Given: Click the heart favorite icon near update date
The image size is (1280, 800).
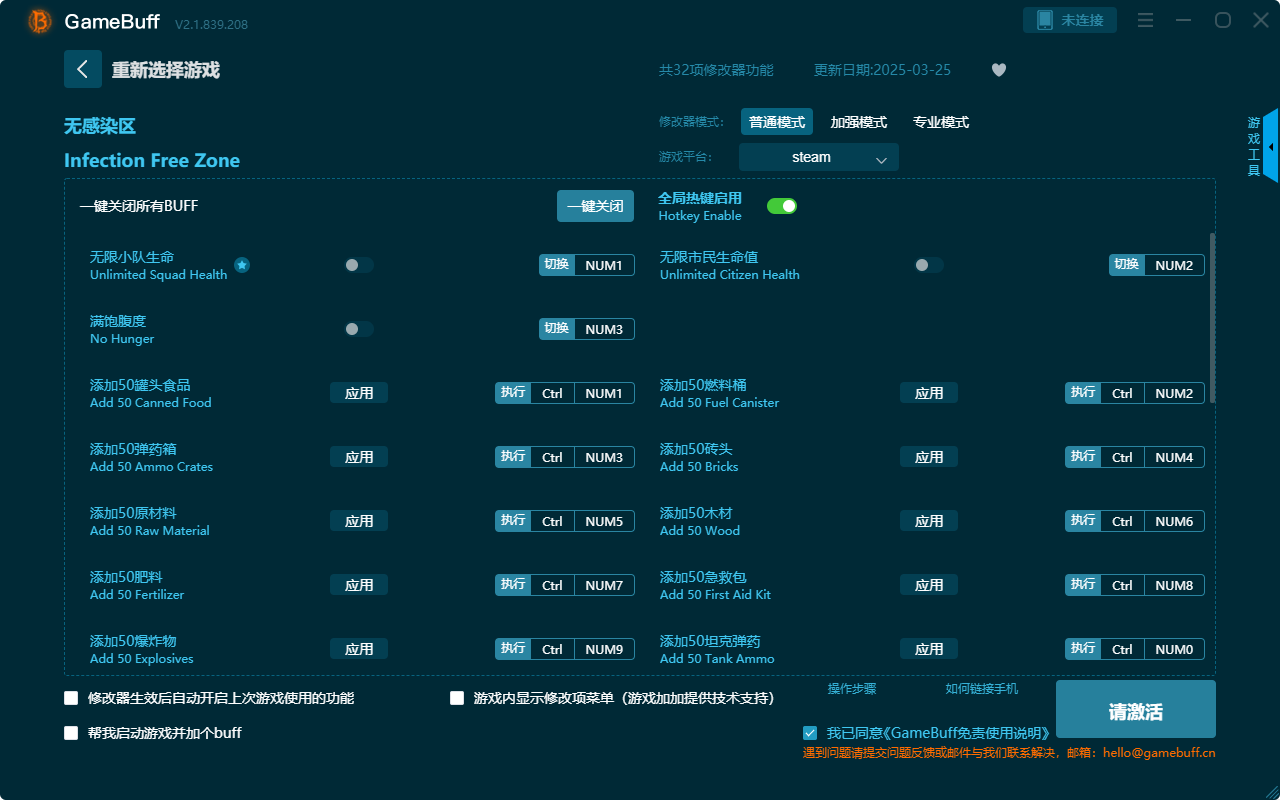Looking at the screenshot, I should point(998,70).
